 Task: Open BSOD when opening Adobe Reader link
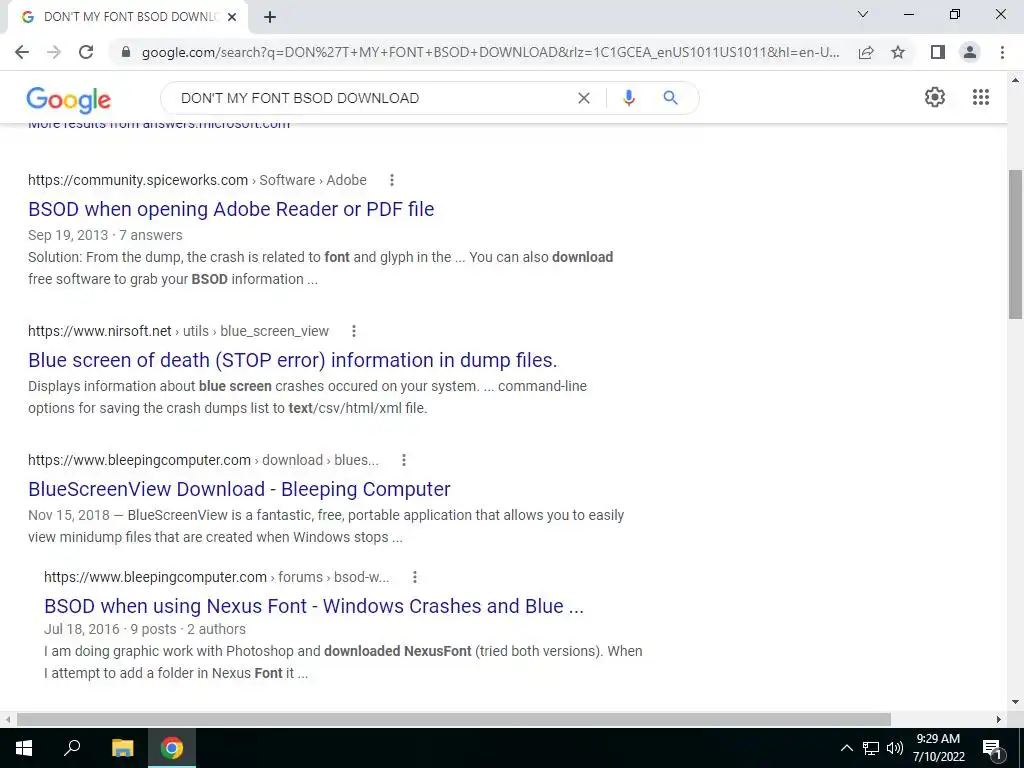click(231, 209)
